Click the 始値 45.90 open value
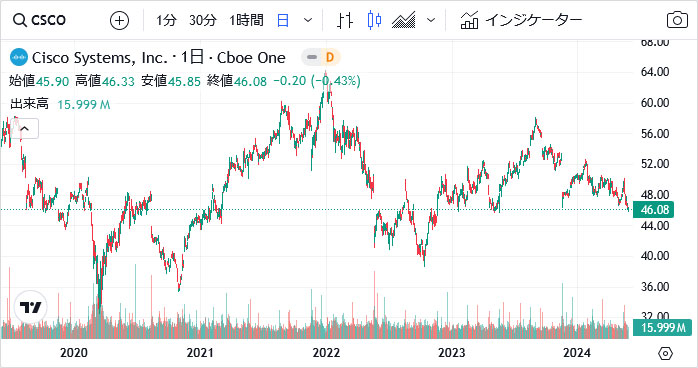Image resolution: width=698 pixels, height=368 pixels. pos(39,81)
